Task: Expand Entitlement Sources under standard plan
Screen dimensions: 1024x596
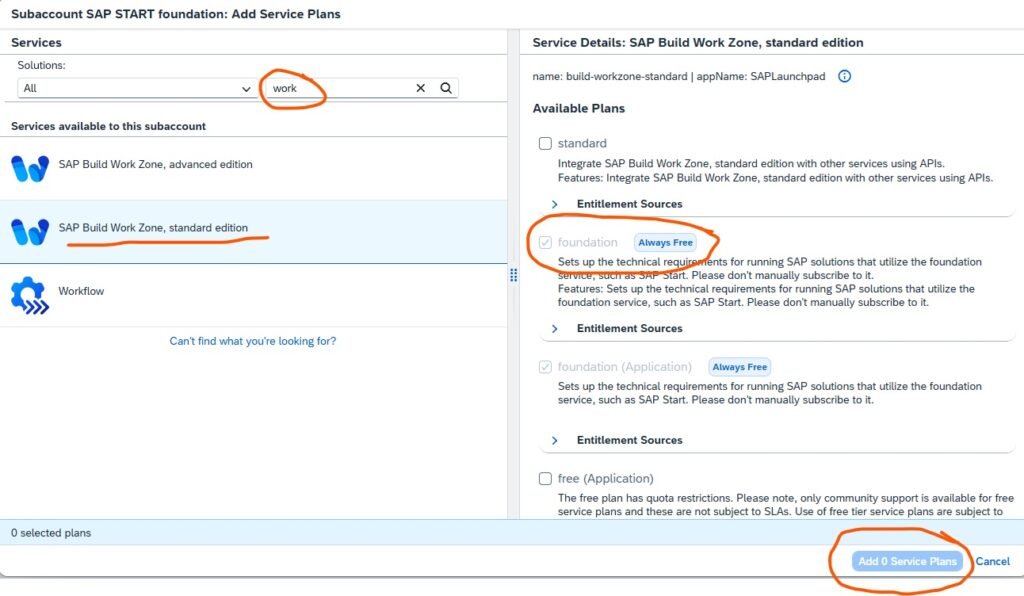Action: pos(555,204)
